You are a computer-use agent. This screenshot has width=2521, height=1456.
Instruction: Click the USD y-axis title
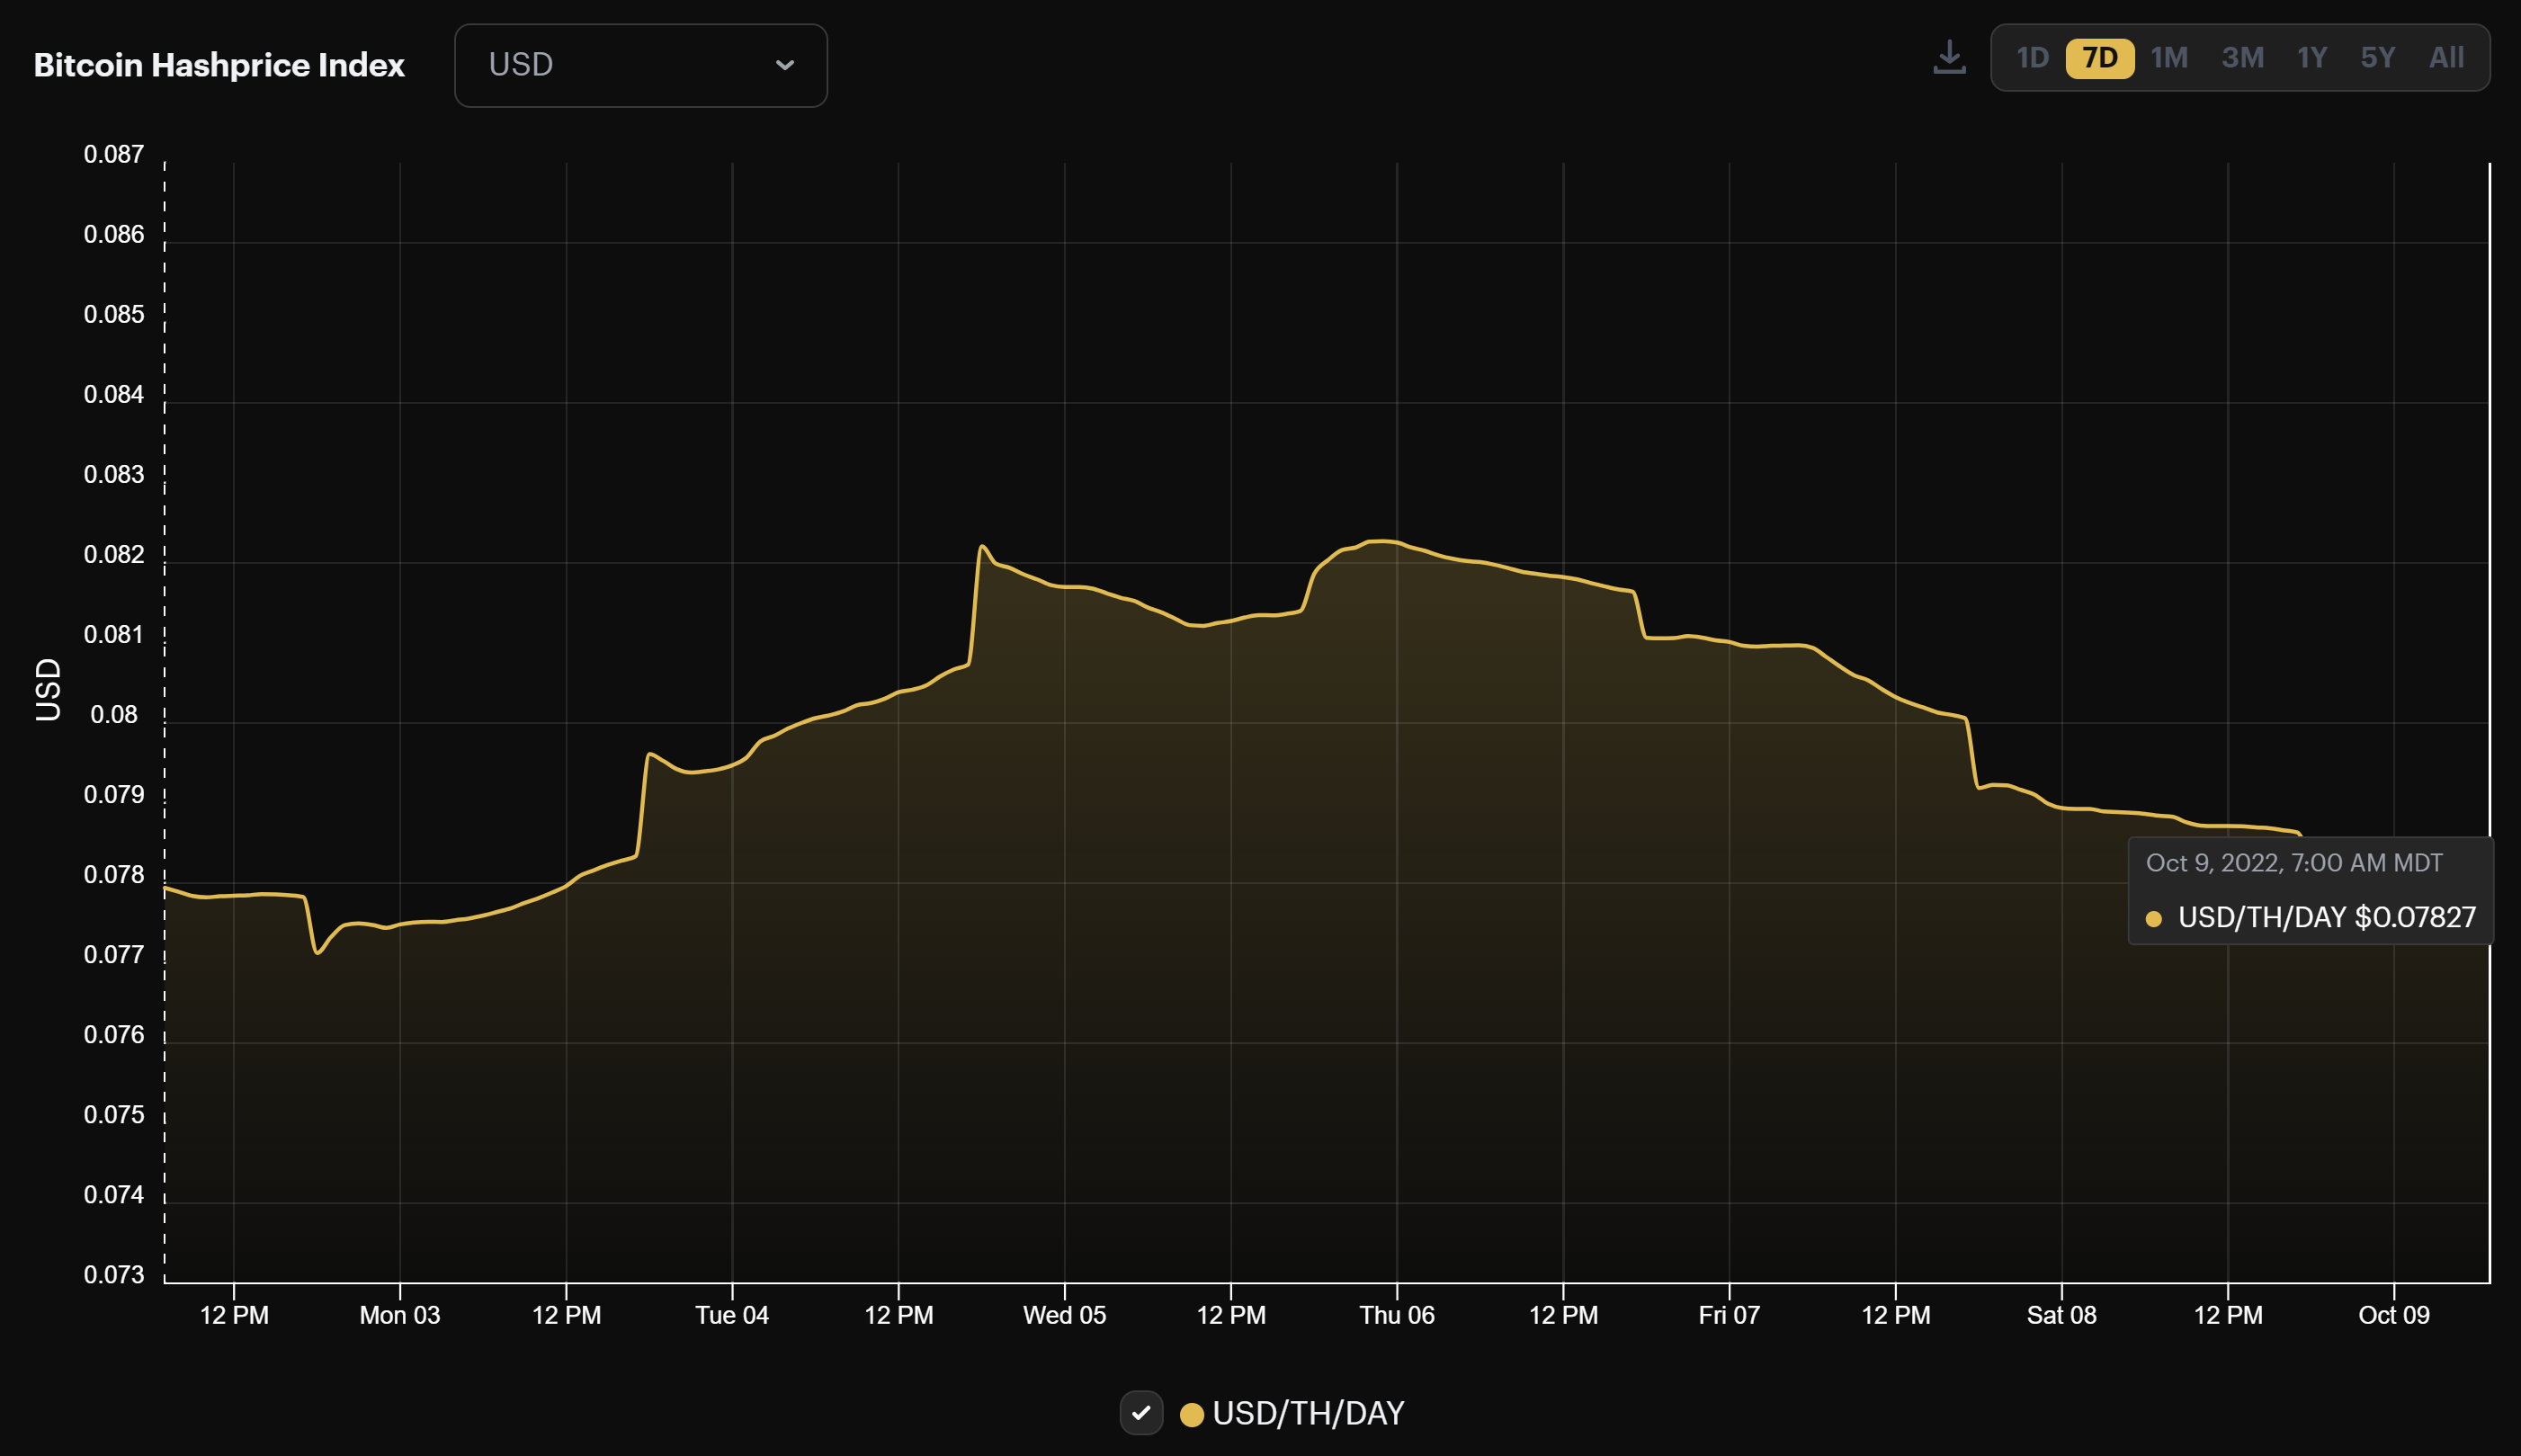pyautogui.click(x=48, y=689)
